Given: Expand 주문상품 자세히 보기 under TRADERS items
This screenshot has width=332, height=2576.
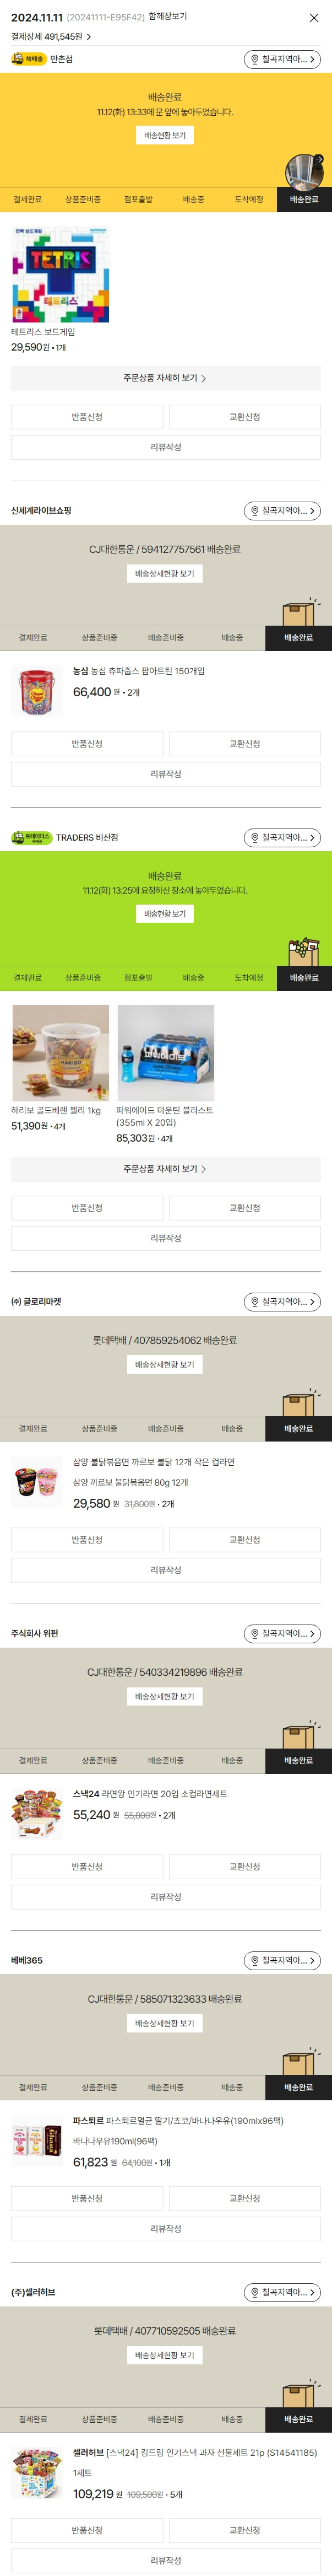Looking at the screenshot, I should (165, 1168).
